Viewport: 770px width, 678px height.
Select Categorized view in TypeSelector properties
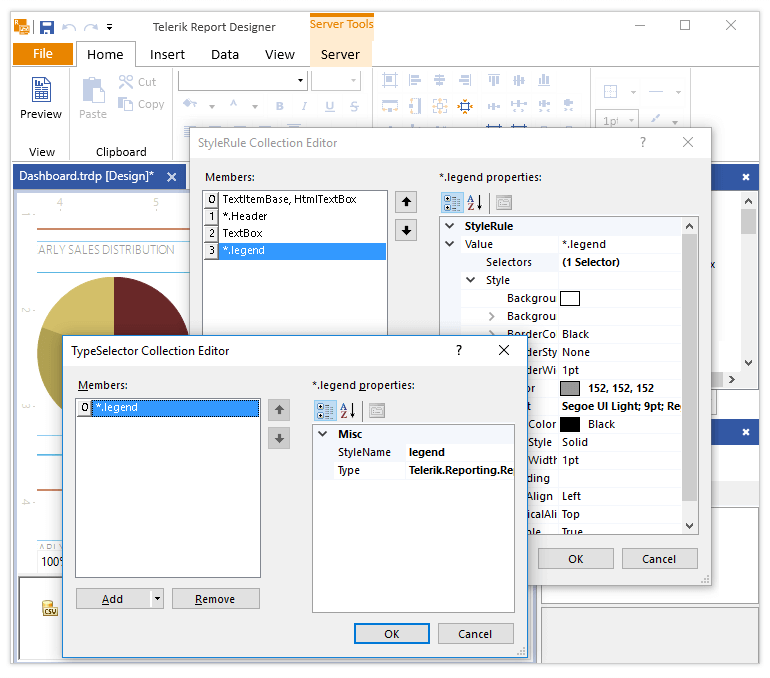point(325,410)
